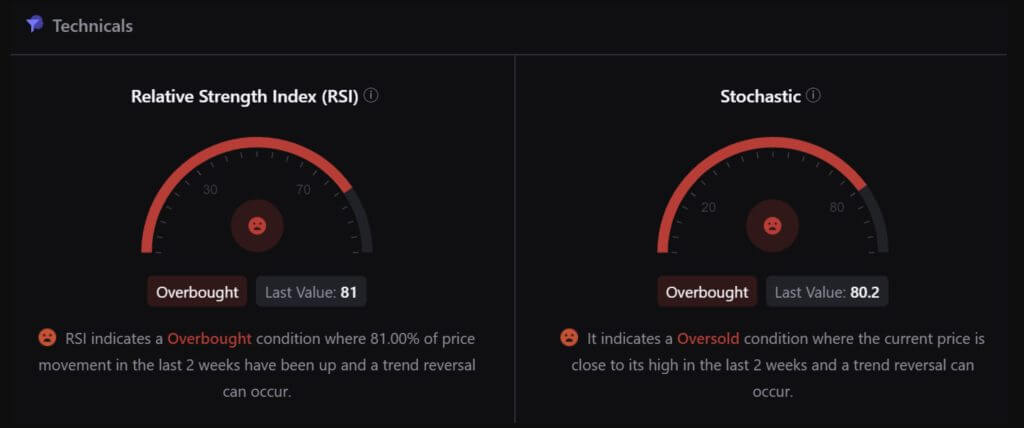This screenshot has height=428, width=1024.
Task: Click the 70 mark on RSI gauge
Action: 304,190
